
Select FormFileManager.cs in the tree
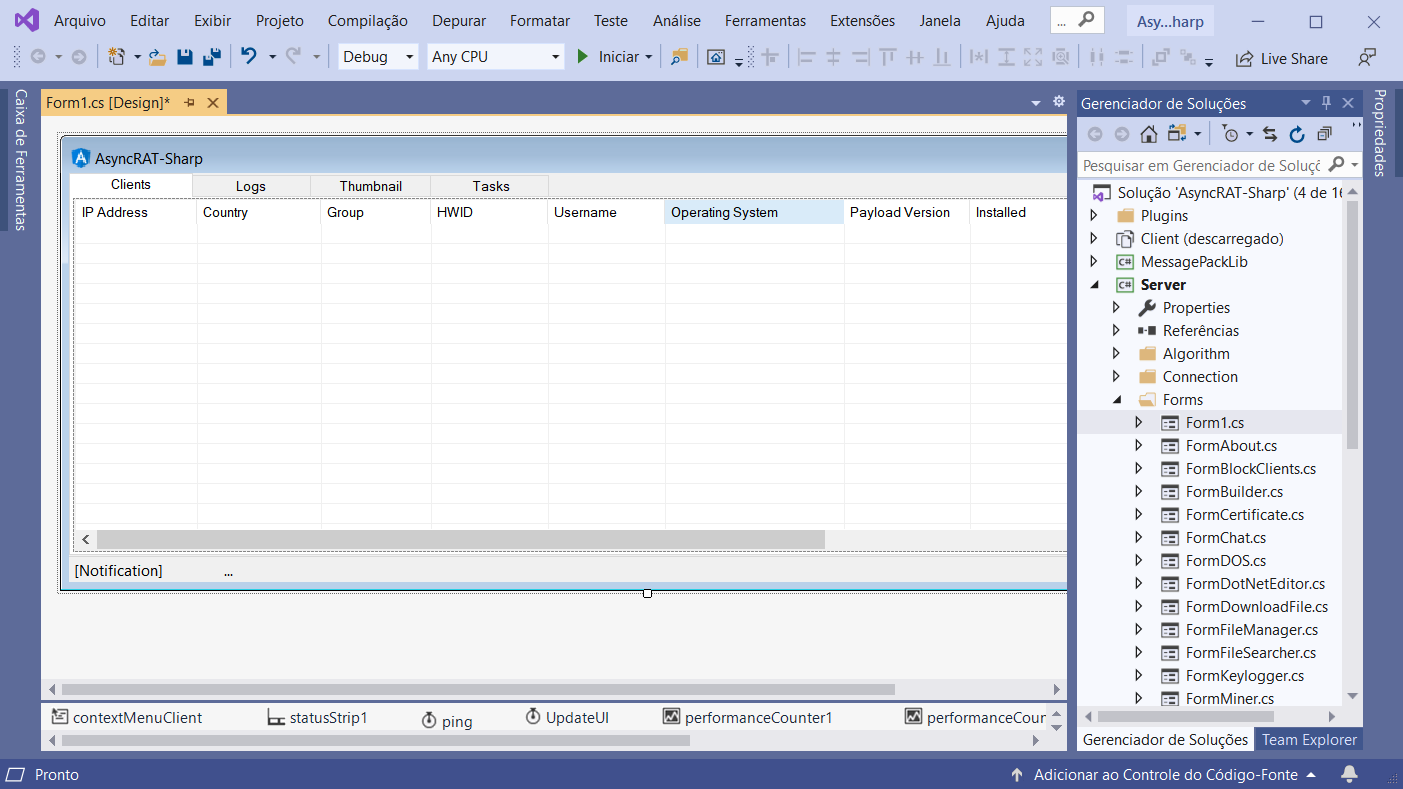(x=1252, y=629)
